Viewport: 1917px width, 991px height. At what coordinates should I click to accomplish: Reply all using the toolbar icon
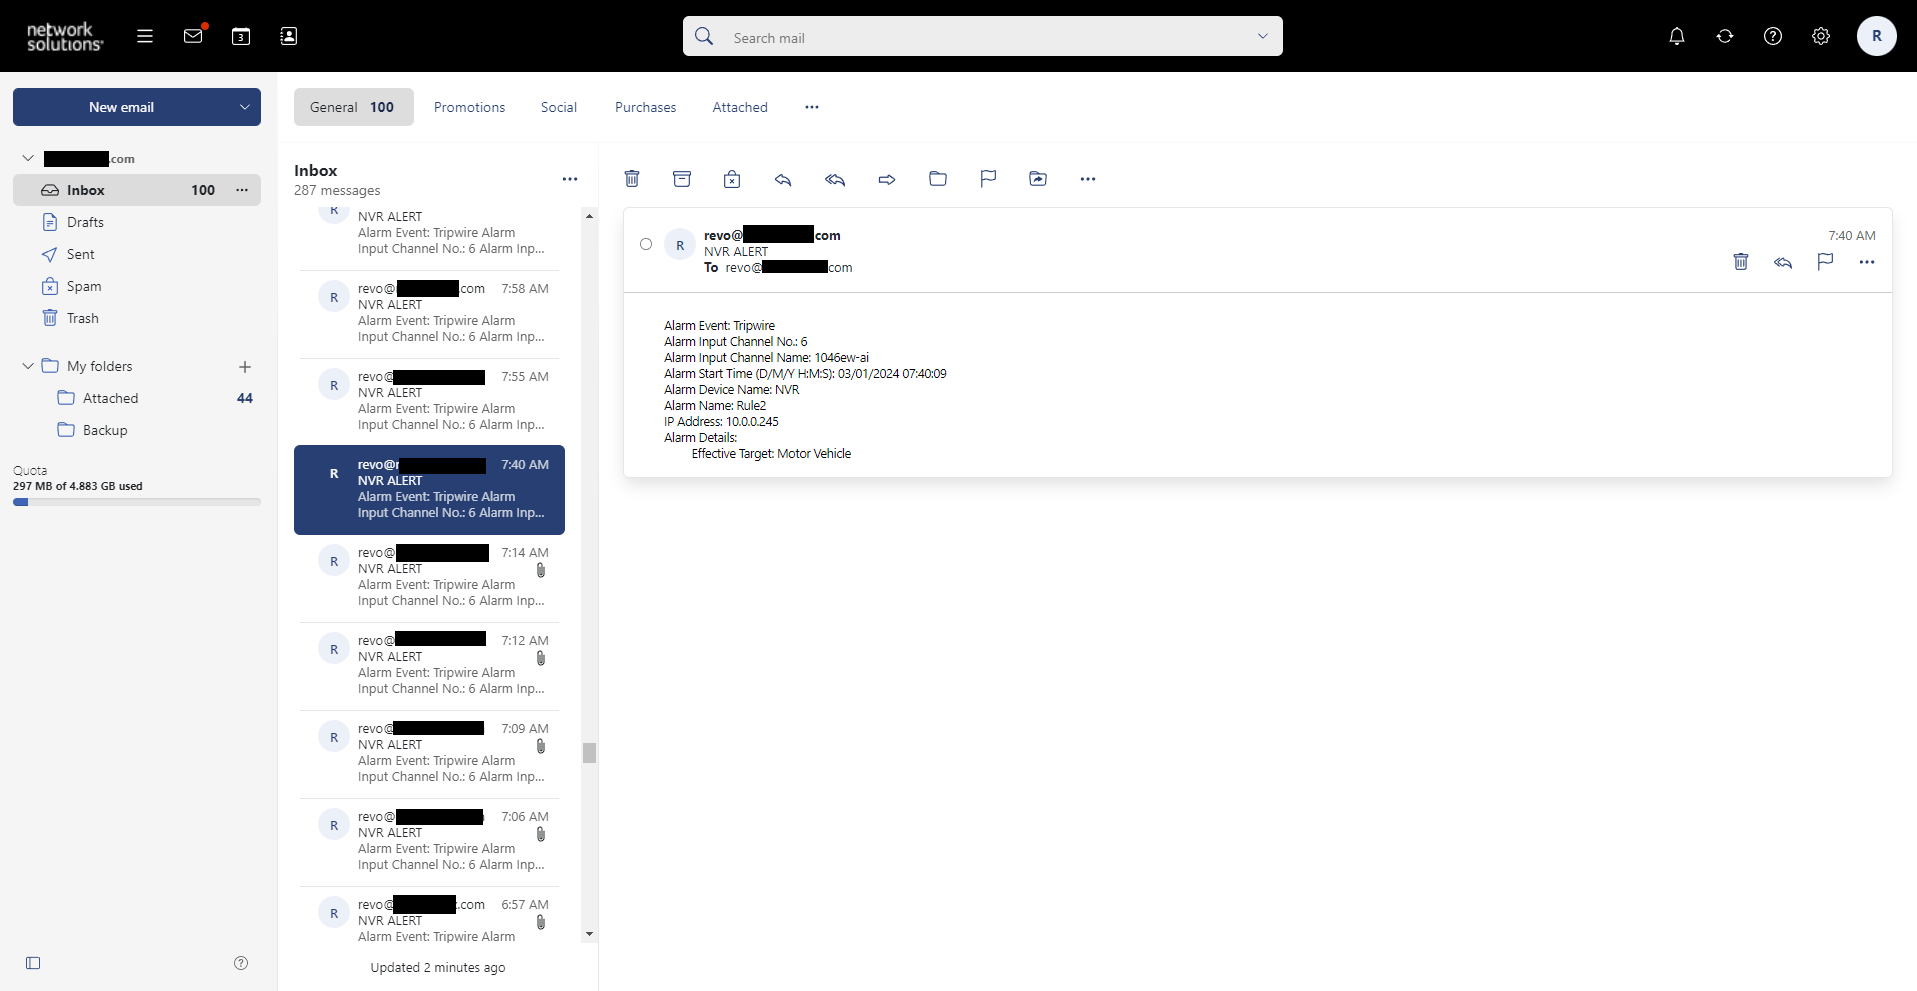pyautogui.click(x=835, y=179)
